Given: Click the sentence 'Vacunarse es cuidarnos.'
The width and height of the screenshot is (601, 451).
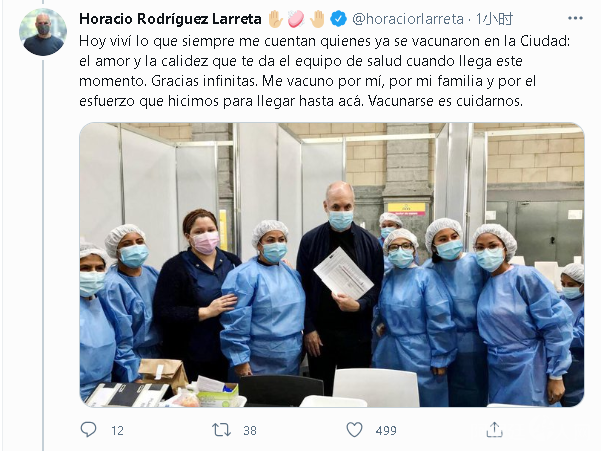Looking at the screenshot, I should [x=445, y=101].
